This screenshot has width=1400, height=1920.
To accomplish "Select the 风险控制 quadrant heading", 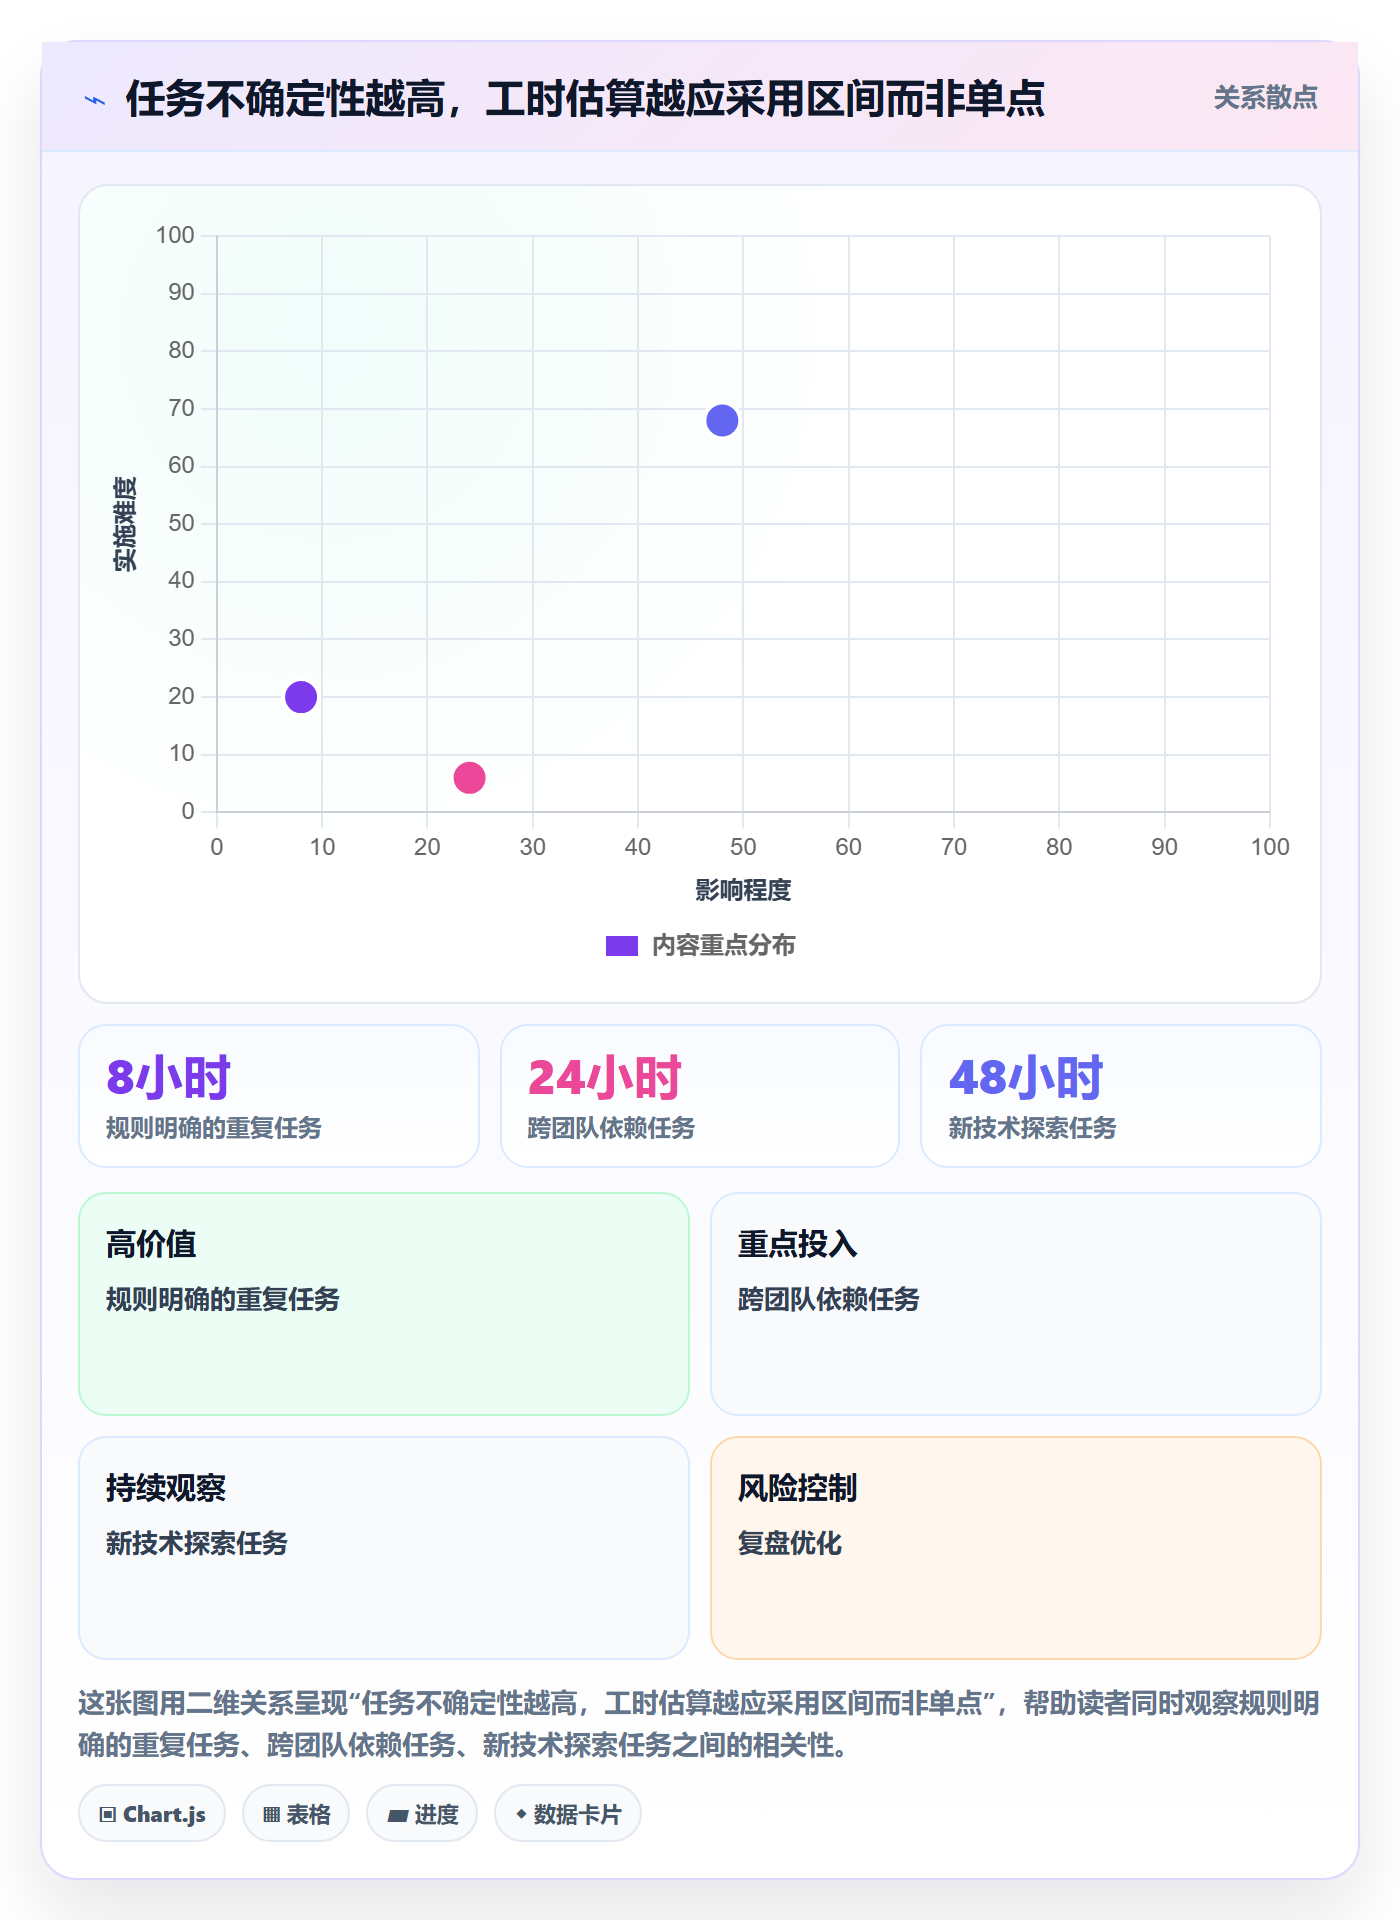I will (797, 1488).
